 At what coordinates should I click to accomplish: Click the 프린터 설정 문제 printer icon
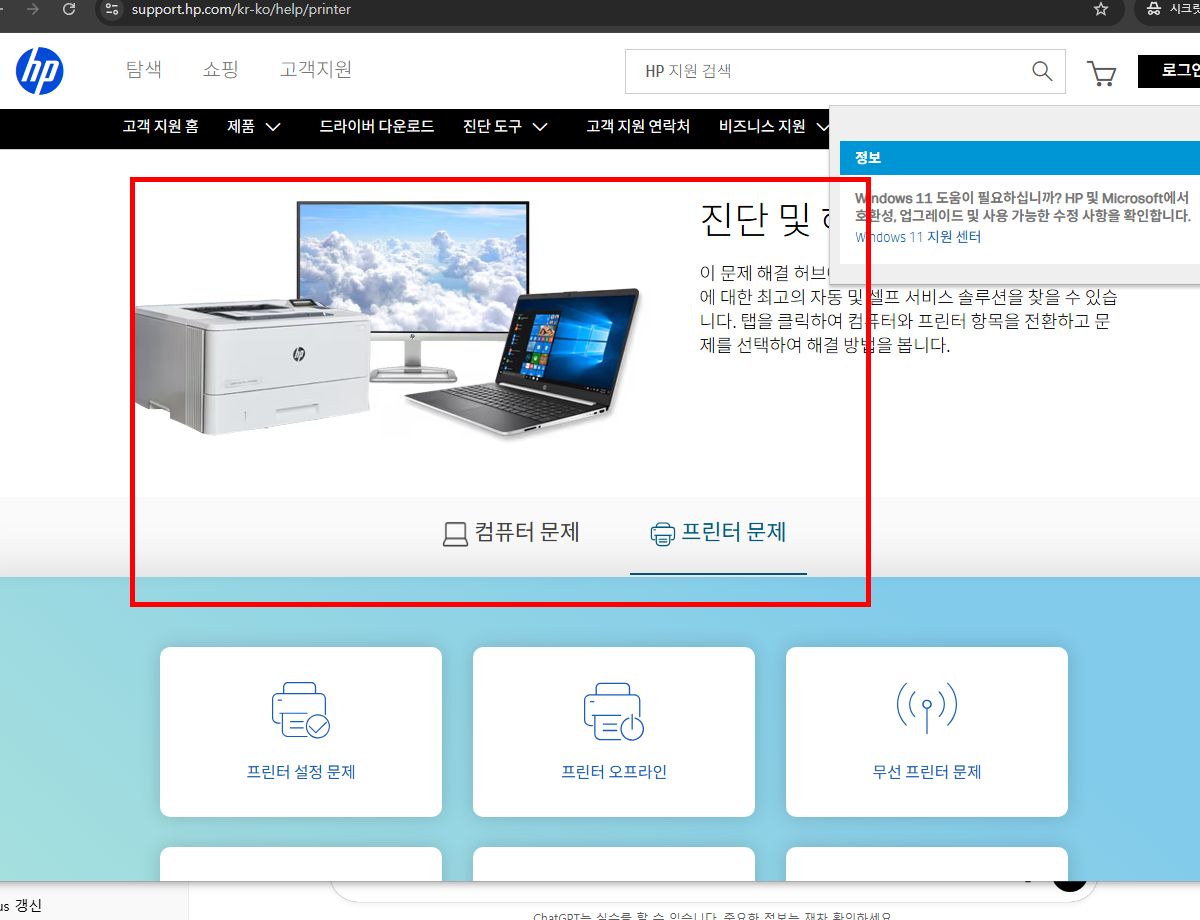[300, 710]
